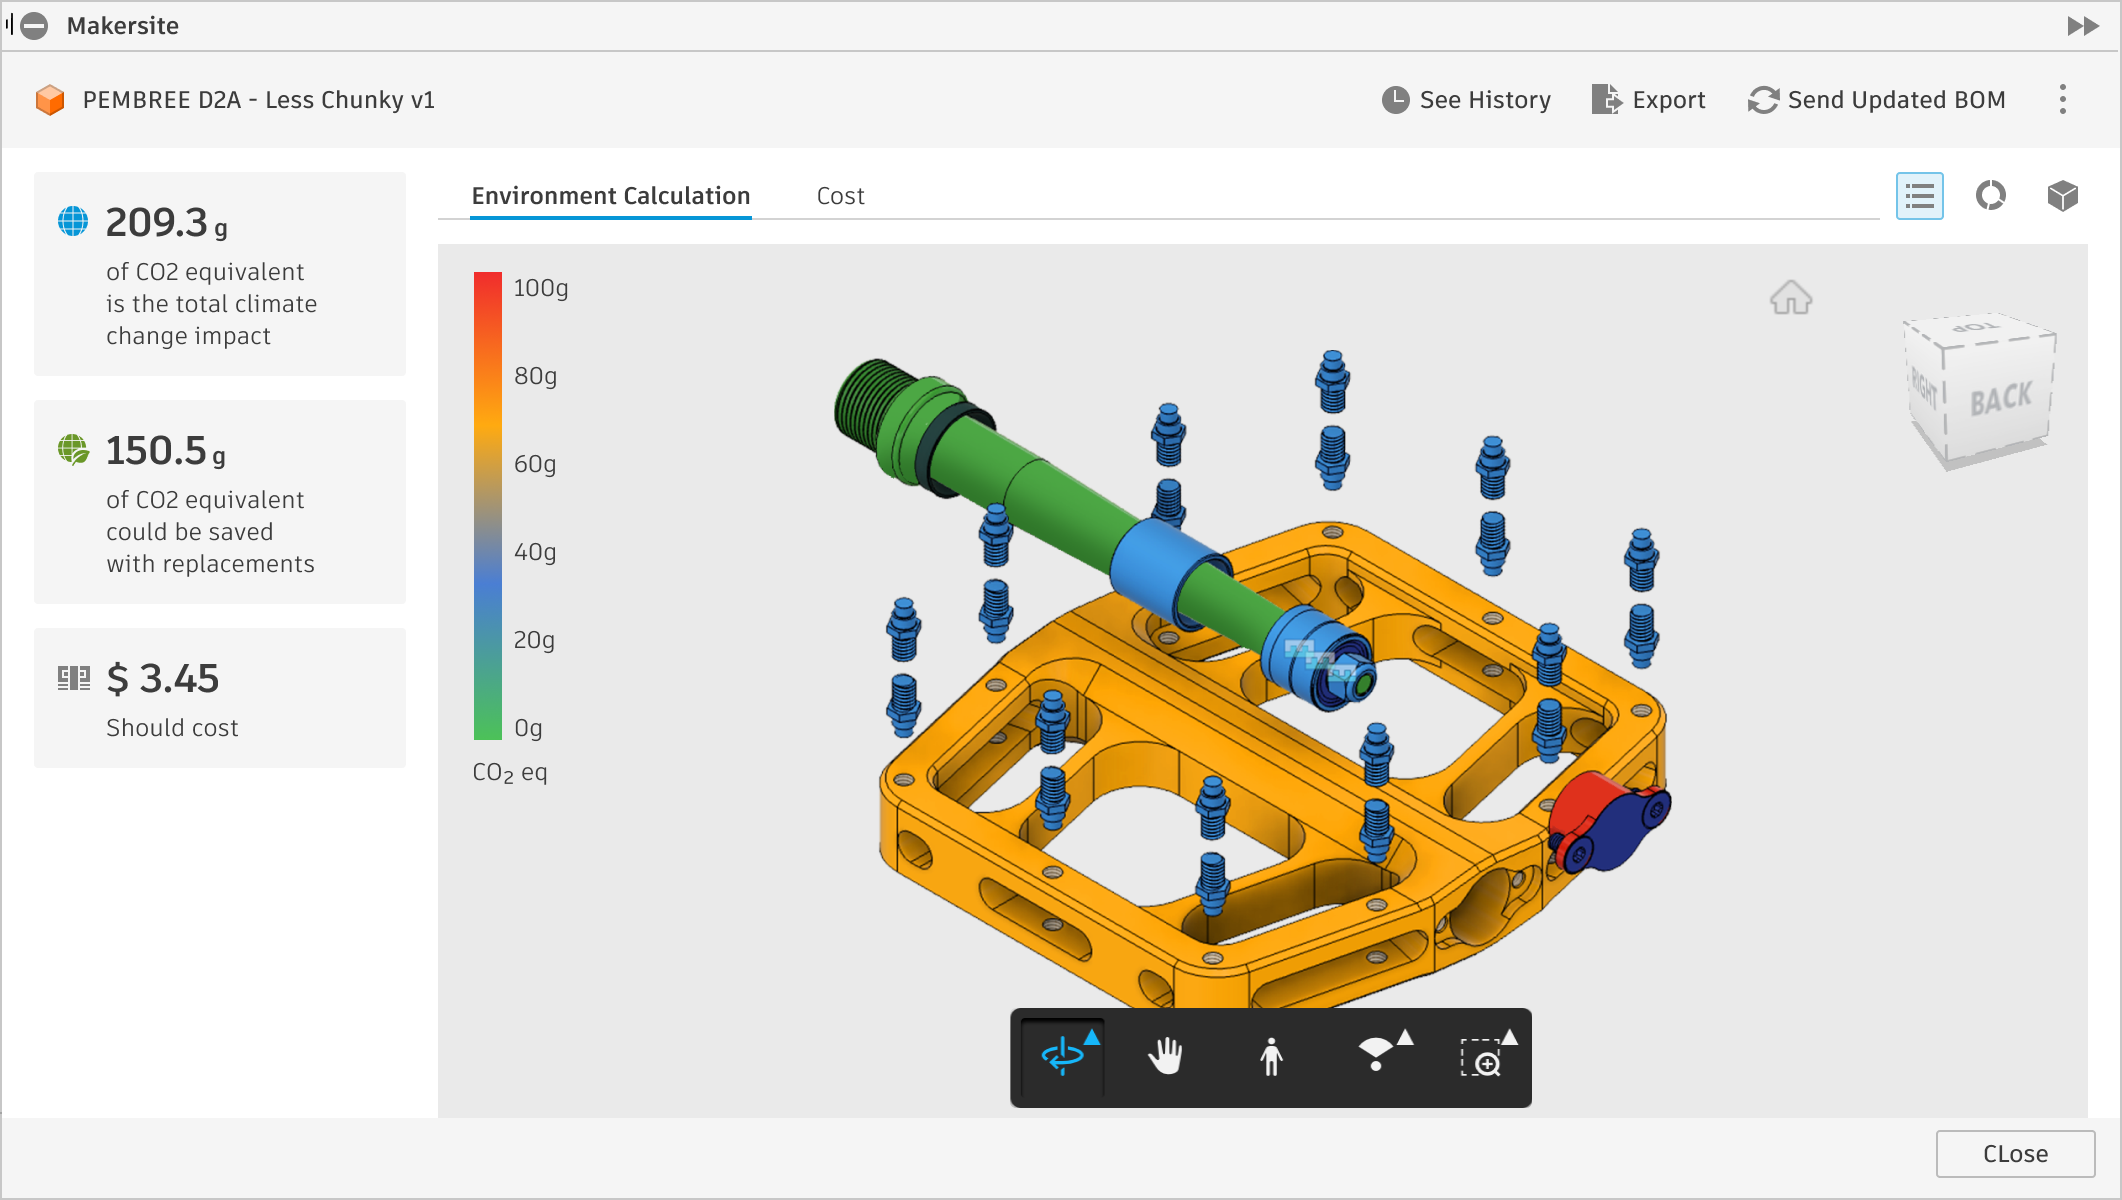The image size is (2122, 1200).
Task: Click the Should cost label
Action: (x=172, y=728)
